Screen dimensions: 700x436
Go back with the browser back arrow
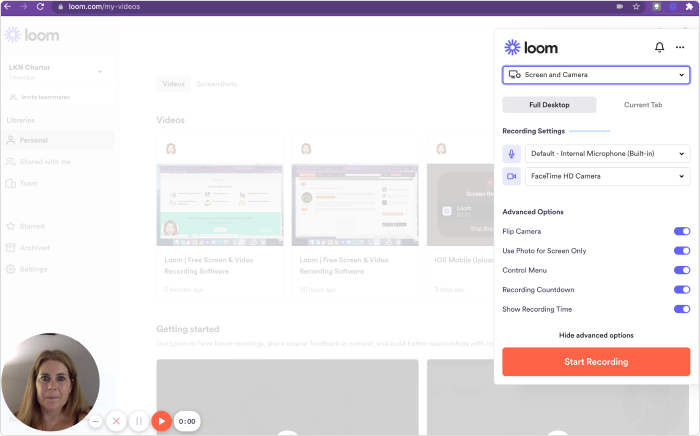(7, 6)
